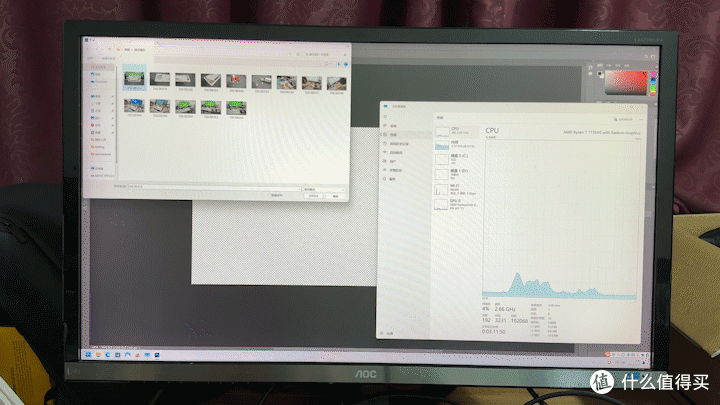
Task: Open the Home folder in file dialog sidebar
Action: coord(100,67)
